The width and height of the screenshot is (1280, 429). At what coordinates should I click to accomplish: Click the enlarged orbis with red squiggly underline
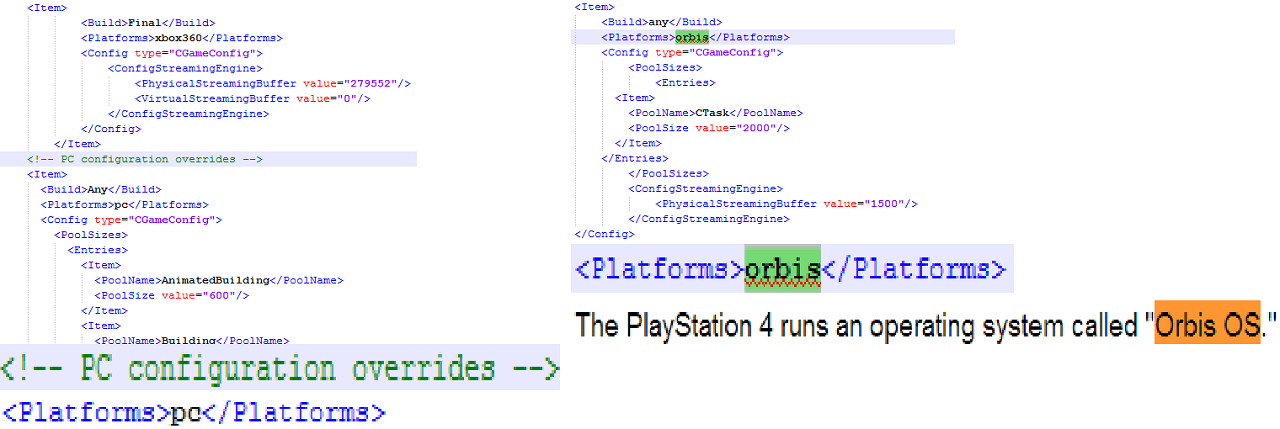pyautogui.click(x=782, y=269)
